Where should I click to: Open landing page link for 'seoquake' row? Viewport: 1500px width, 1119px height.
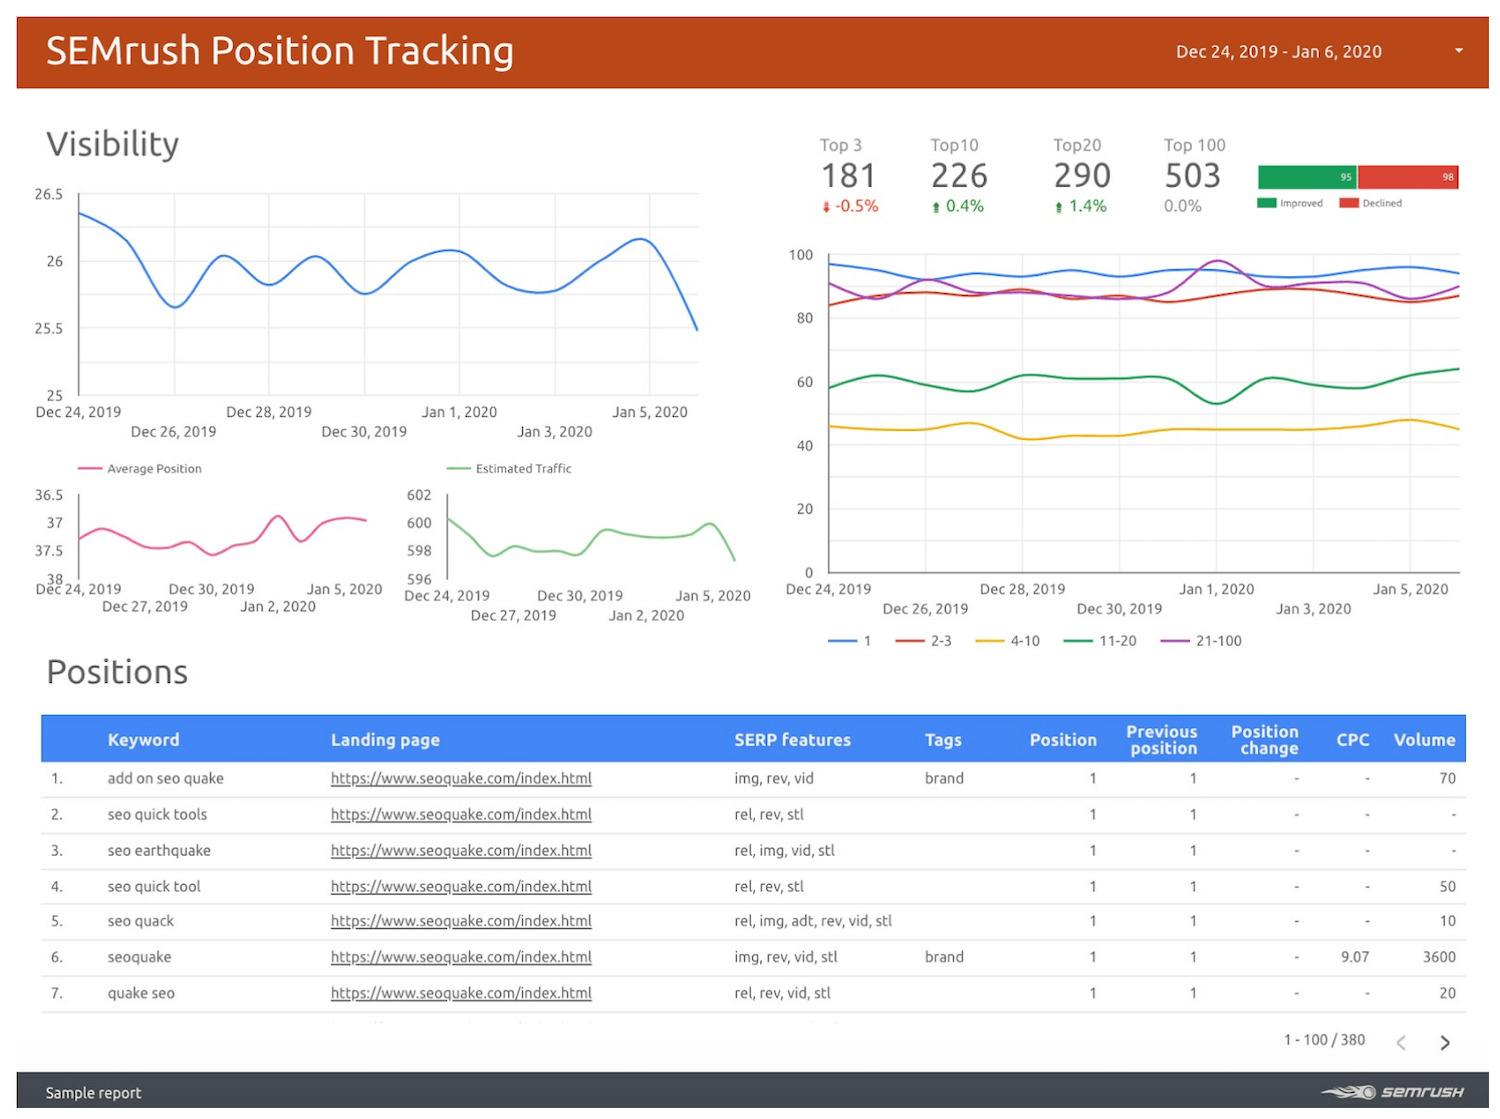(461, 957)
